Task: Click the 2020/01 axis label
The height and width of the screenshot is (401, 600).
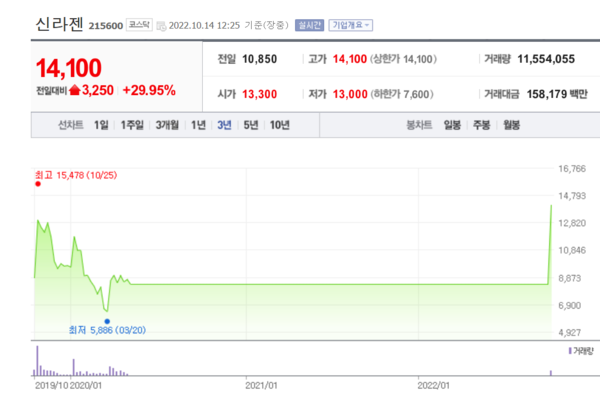Action: click(86, 385)
